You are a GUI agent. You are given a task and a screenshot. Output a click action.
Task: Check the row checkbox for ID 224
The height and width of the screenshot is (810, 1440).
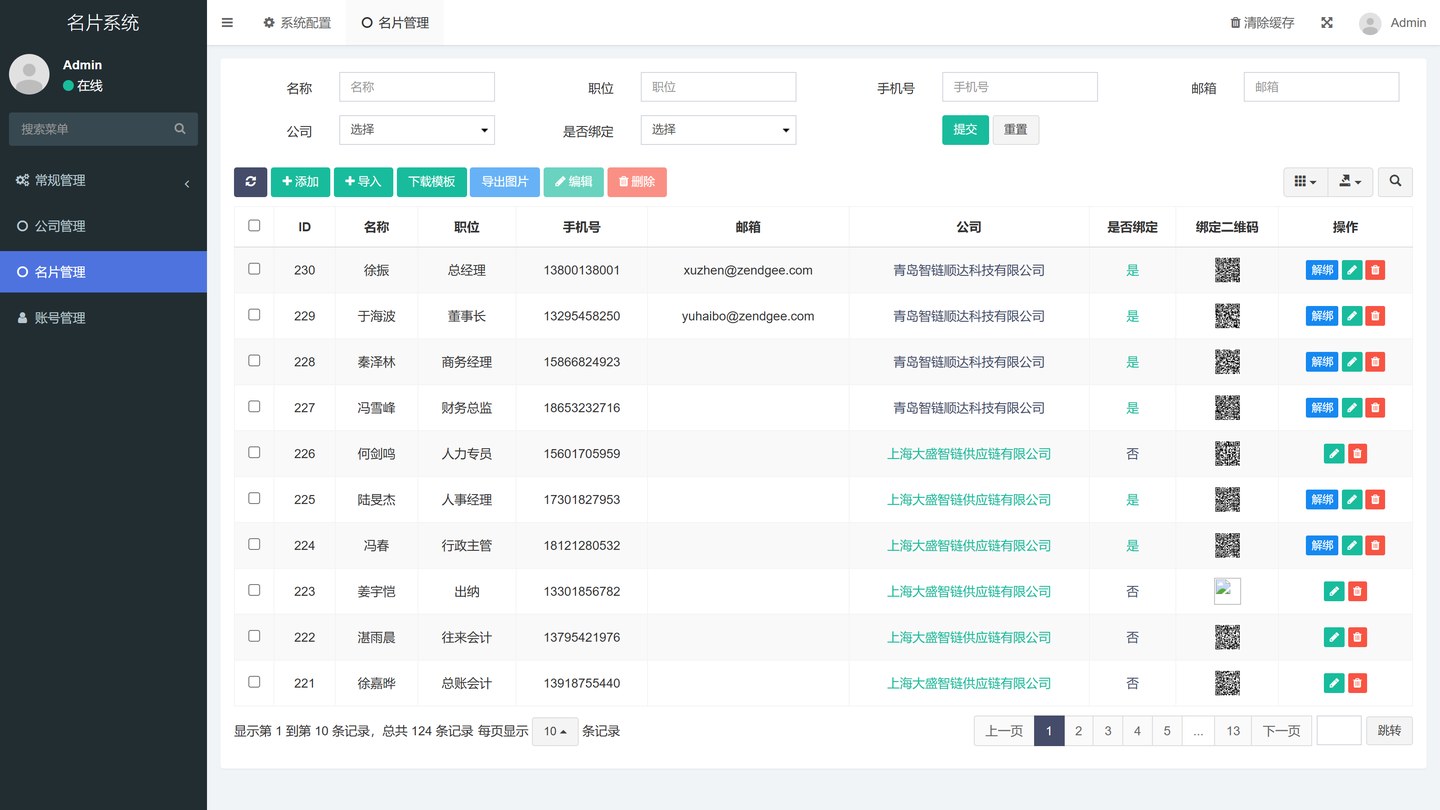coord(254,545)
